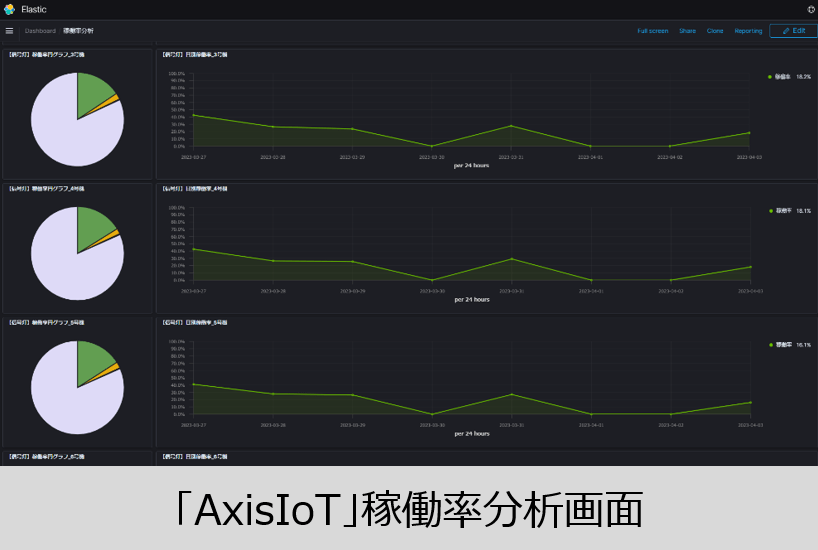
Task: Clone this dashboard
Action: [x=715, y=31]
